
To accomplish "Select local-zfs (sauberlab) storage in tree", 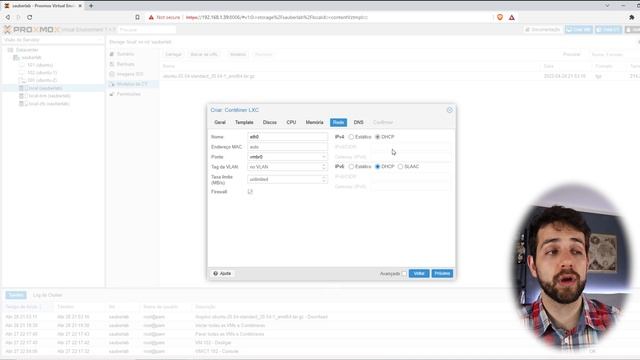I will pos(49,104).
